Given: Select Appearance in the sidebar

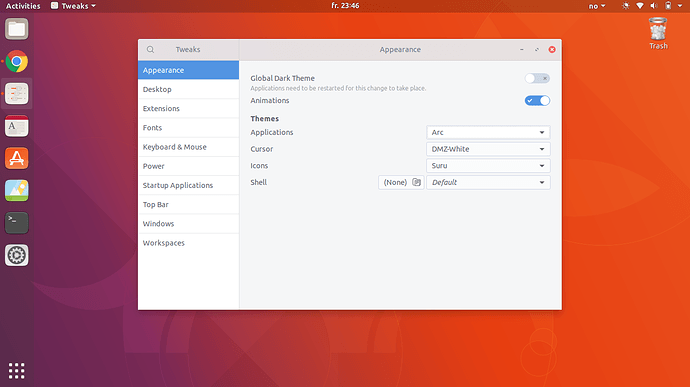Looking at the screenshot, I should tap(188, 70).
